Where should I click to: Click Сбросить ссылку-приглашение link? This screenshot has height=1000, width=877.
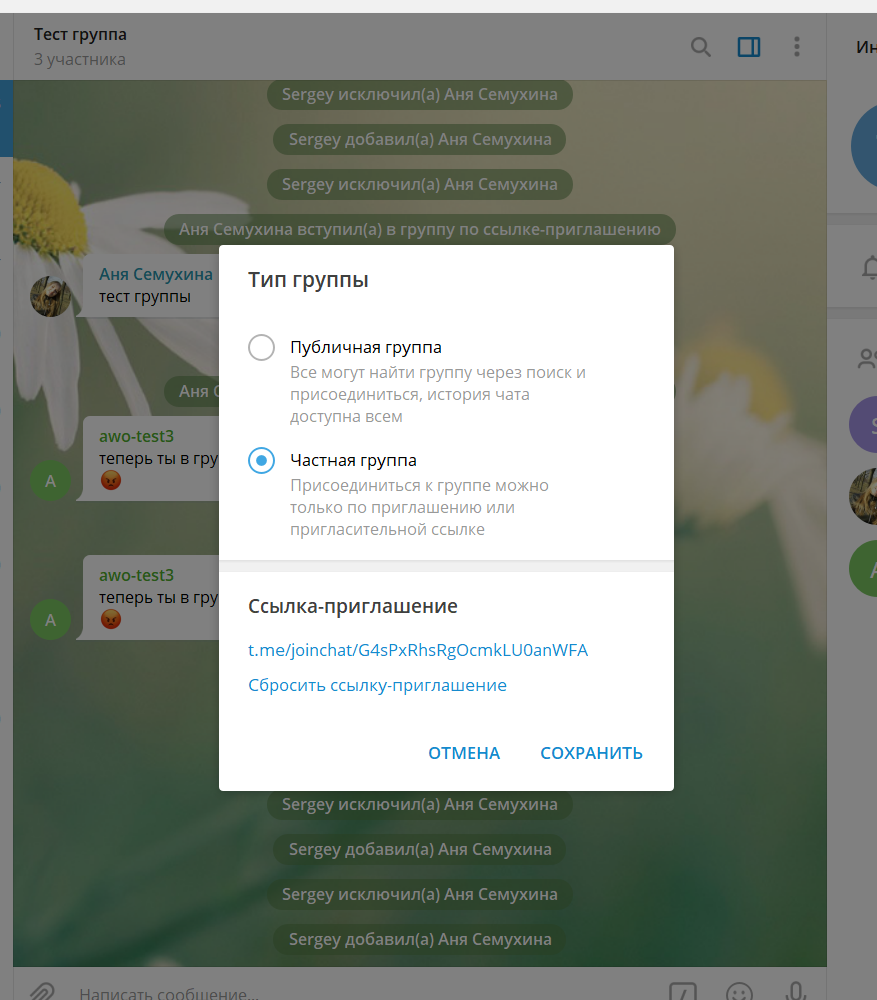[x=377, y=685]
